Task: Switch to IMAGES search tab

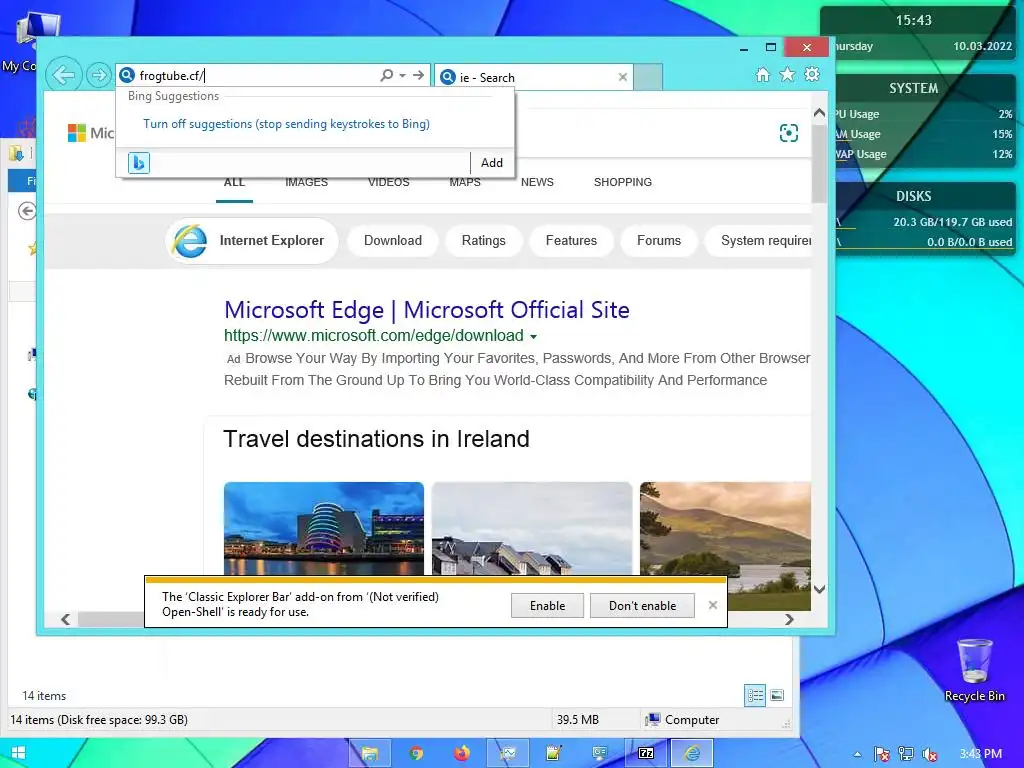Action: coord(306,182)
